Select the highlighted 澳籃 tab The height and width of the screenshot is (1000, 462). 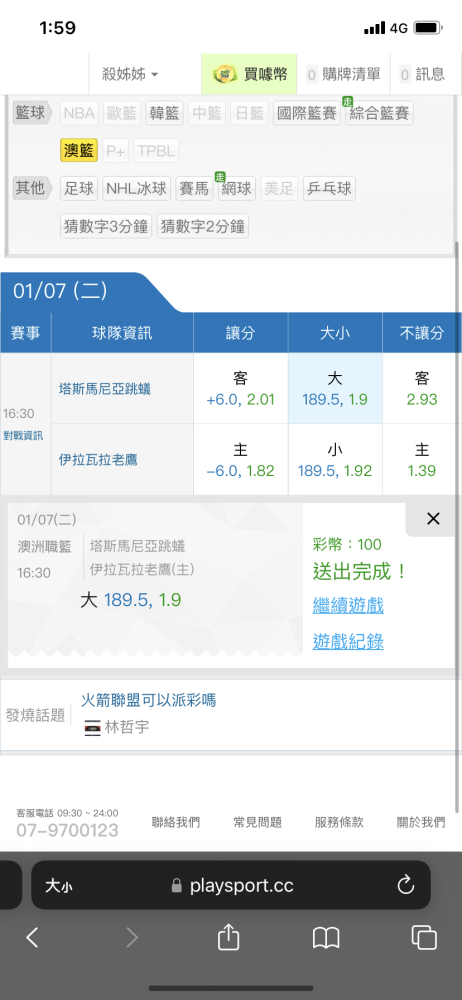point(80,151)
